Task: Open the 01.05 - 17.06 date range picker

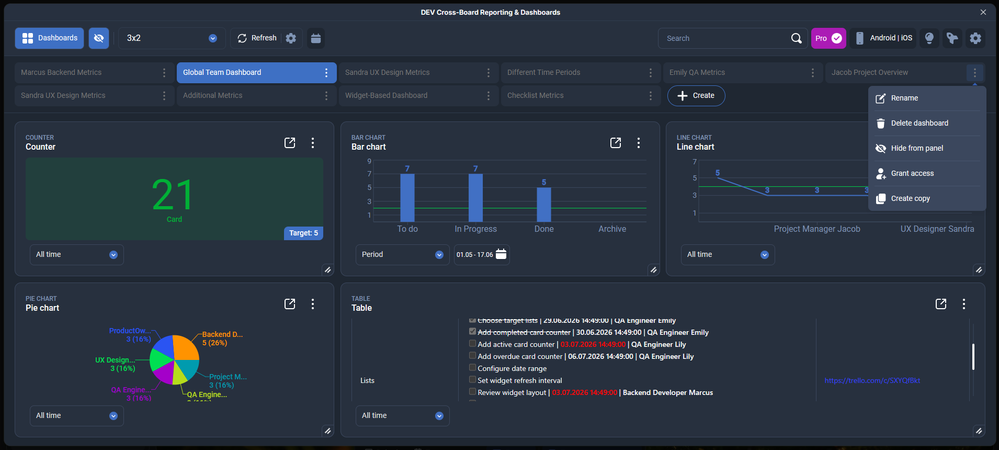Action: [x=482, y=254]
